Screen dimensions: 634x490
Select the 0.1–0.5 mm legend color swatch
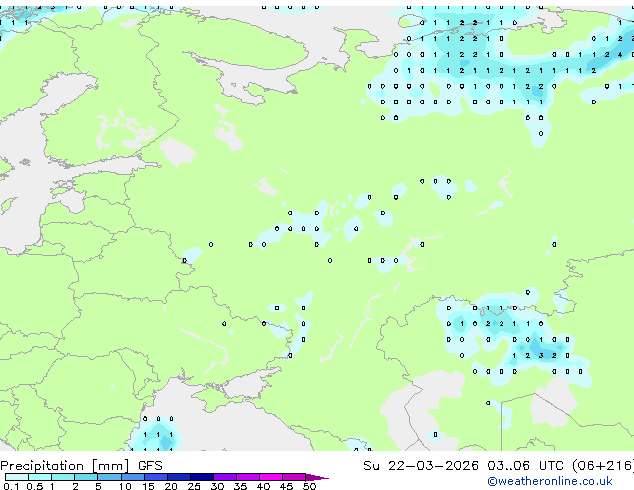coord(17,477)
